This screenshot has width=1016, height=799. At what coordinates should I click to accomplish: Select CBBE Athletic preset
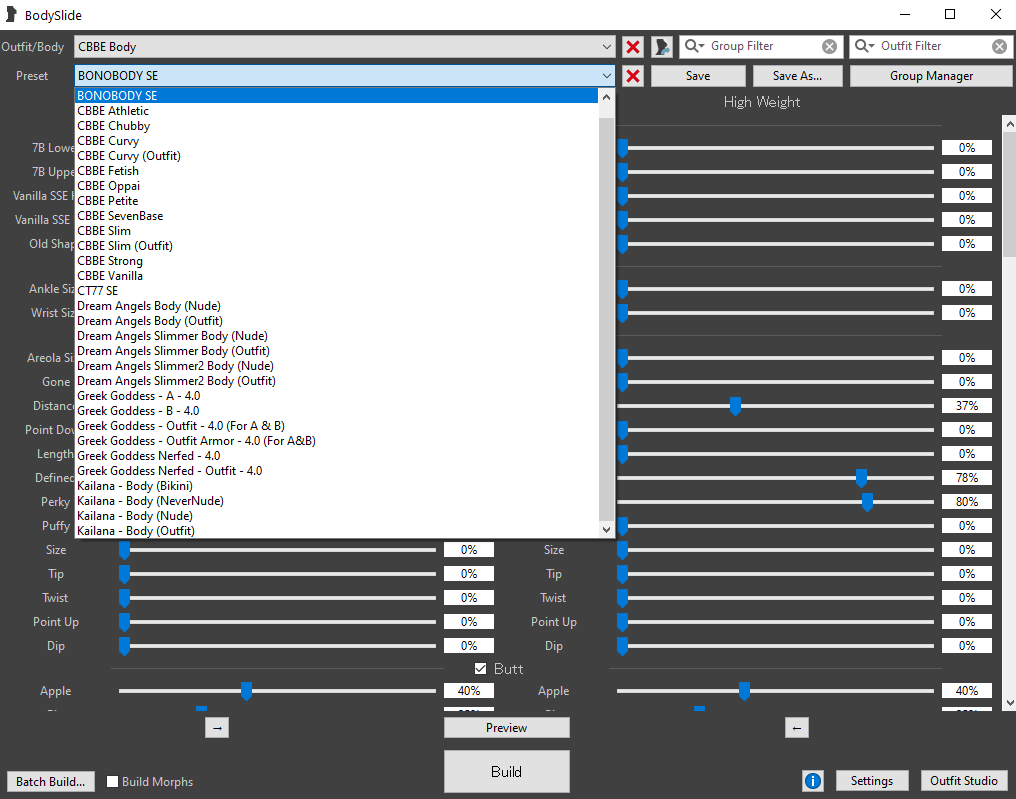336,111
